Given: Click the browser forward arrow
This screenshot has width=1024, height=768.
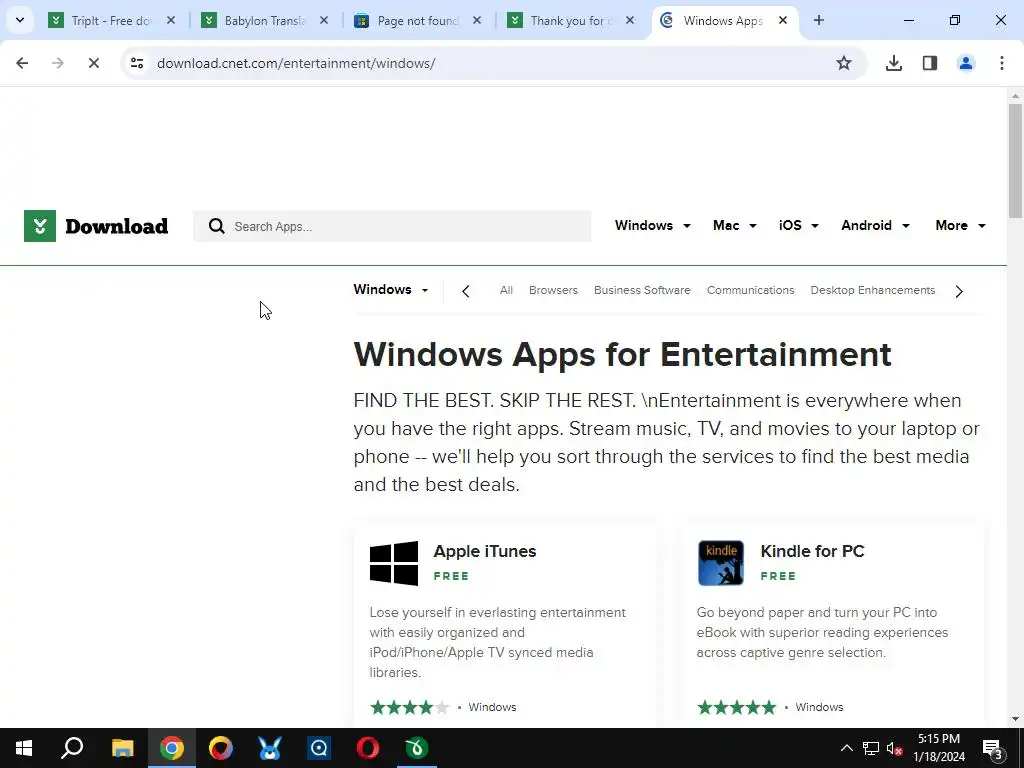Looking at the screenshot, I should tap(57, 63).
